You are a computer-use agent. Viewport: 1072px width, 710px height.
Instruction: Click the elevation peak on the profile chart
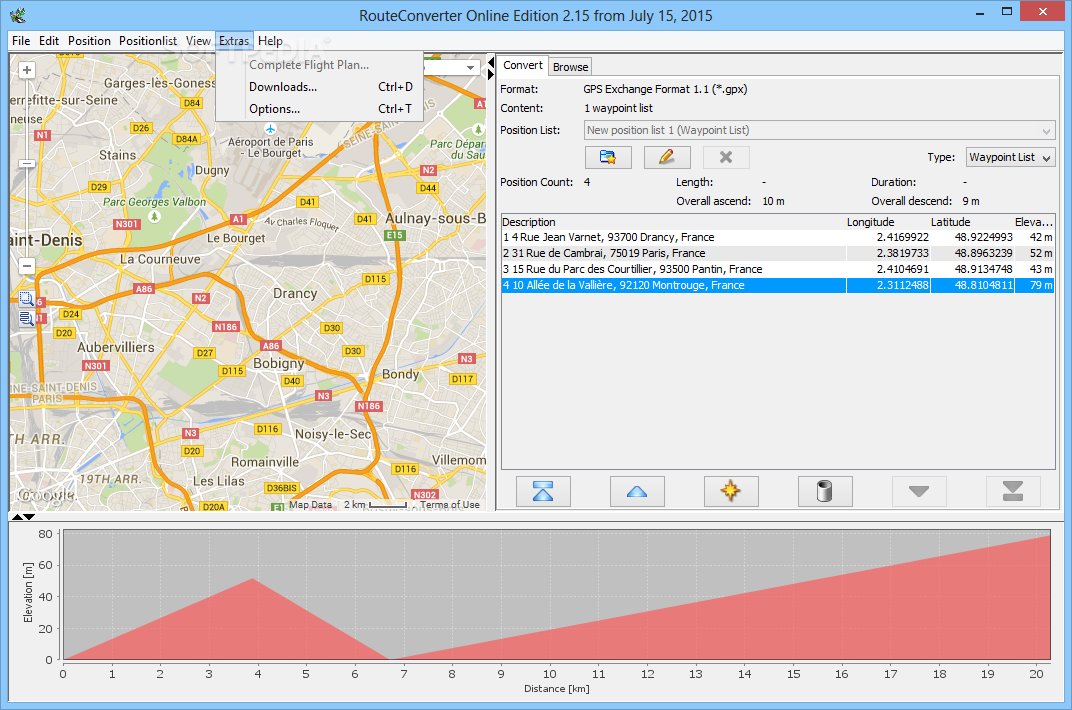click(x=253, y=579)
